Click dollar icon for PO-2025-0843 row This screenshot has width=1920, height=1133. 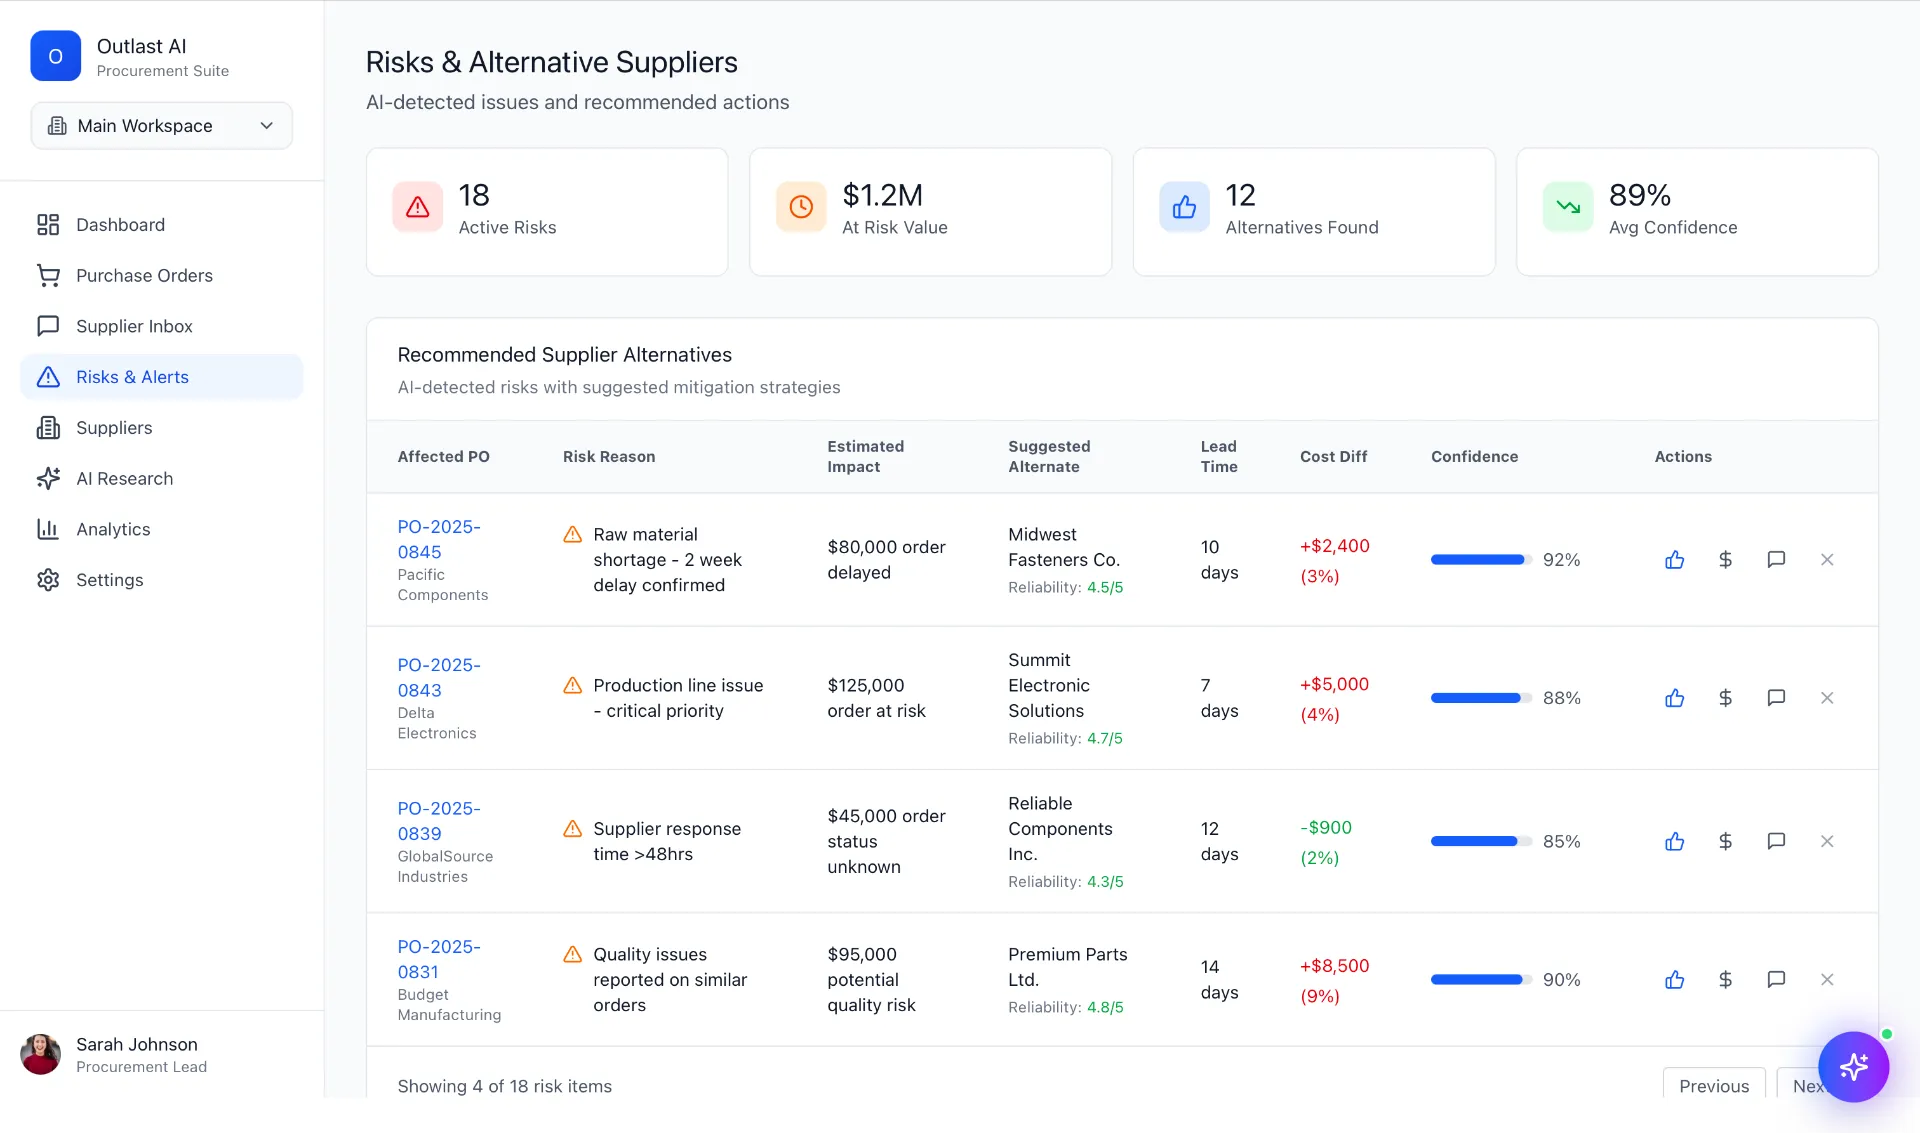tap(1725, 698)
